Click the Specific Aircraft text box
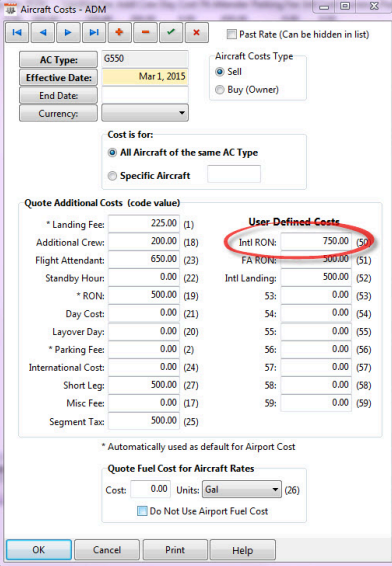Image resolution: width=392 pixels, height=566 pixels. click(x=234, y=174)
